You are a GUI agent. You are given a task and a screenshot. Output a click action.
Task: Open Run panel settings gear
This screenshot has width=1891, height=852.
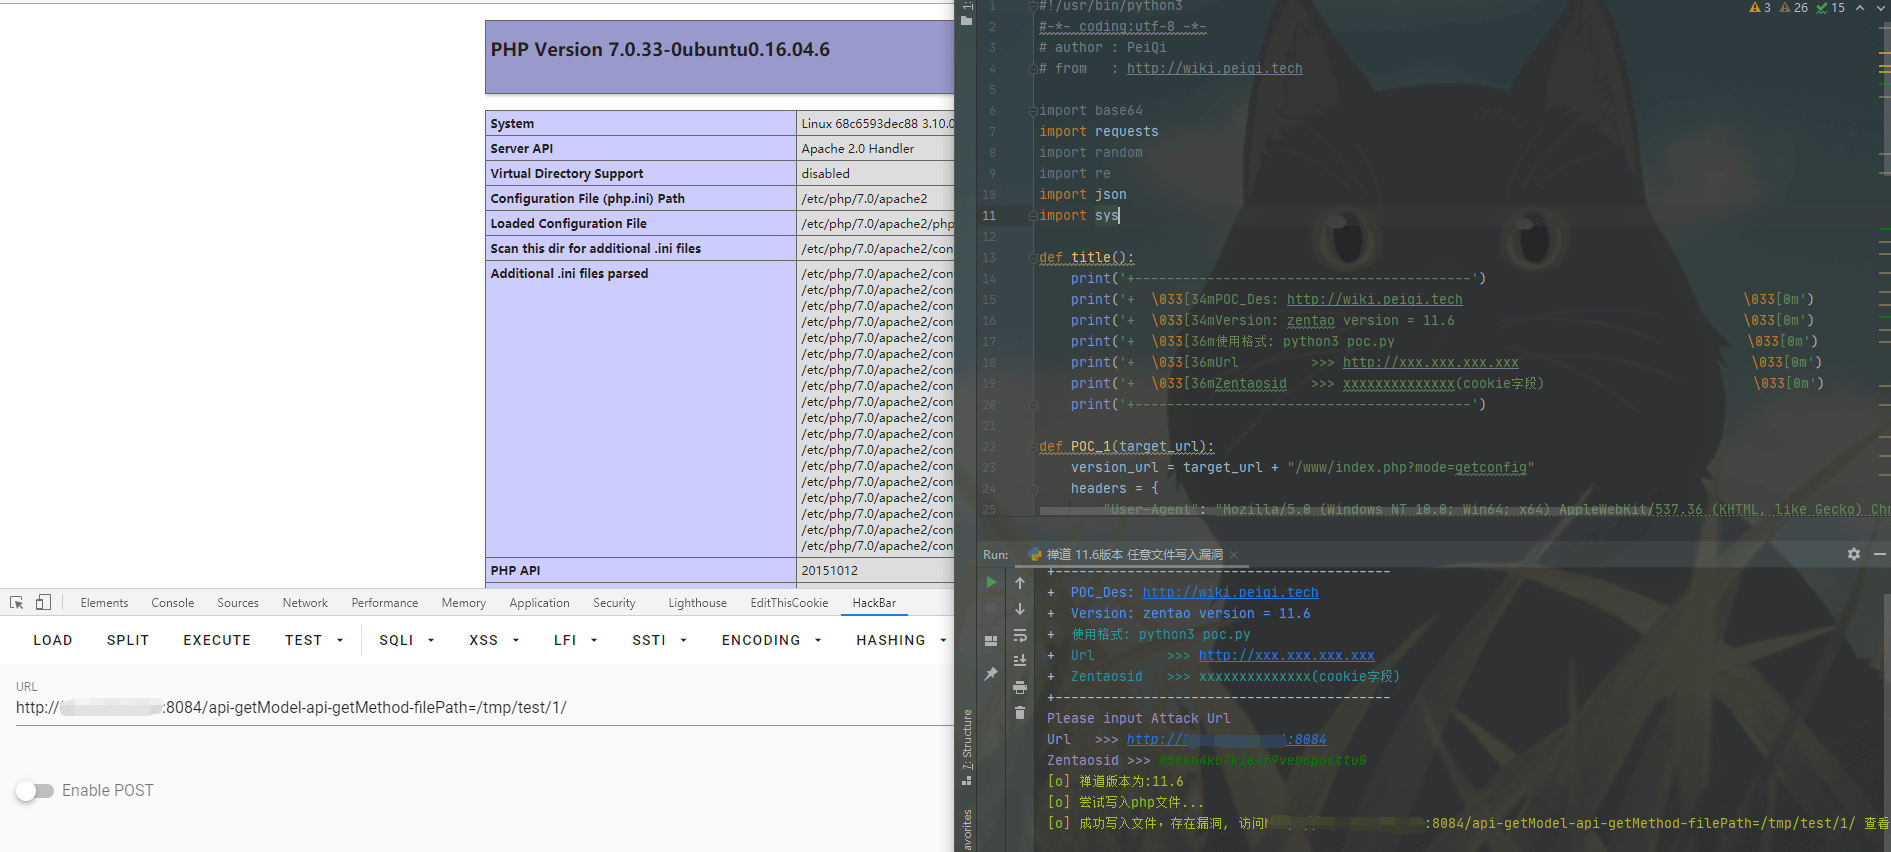tap(1854, 554)
